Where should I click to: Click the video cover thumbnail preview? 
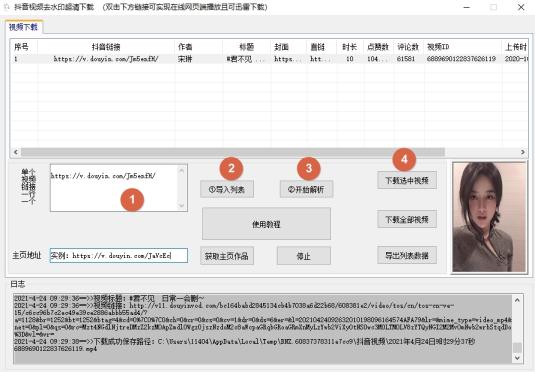click(x=490, y=217)
